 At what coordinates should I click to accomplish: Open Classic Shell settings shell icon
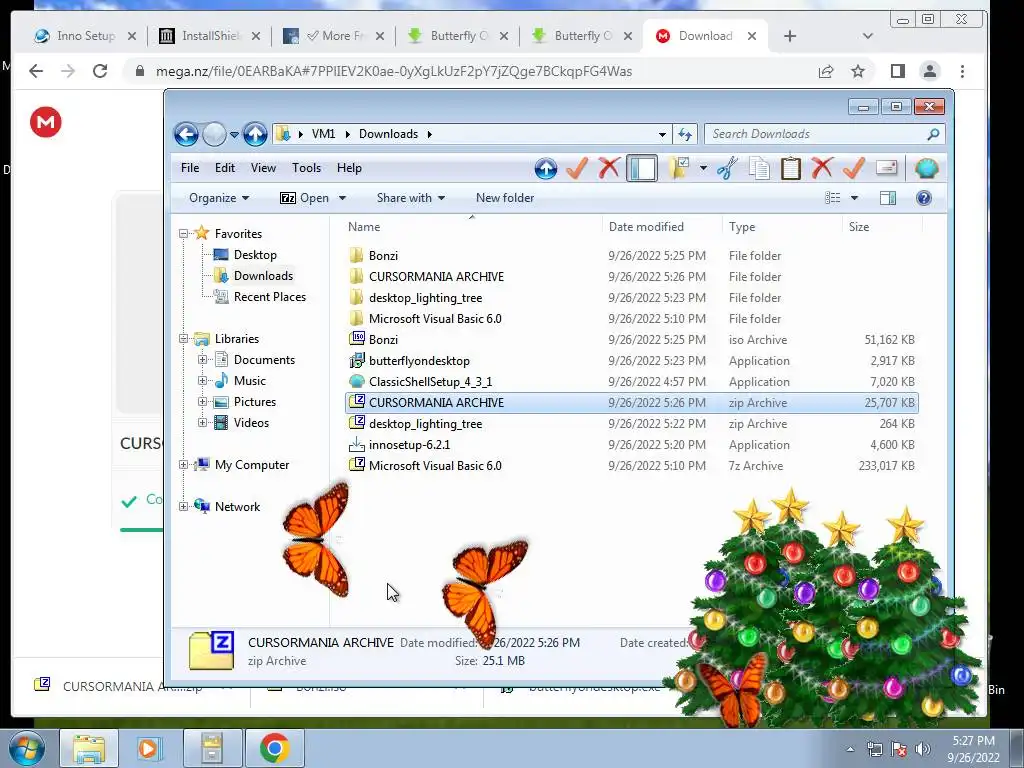926,168
